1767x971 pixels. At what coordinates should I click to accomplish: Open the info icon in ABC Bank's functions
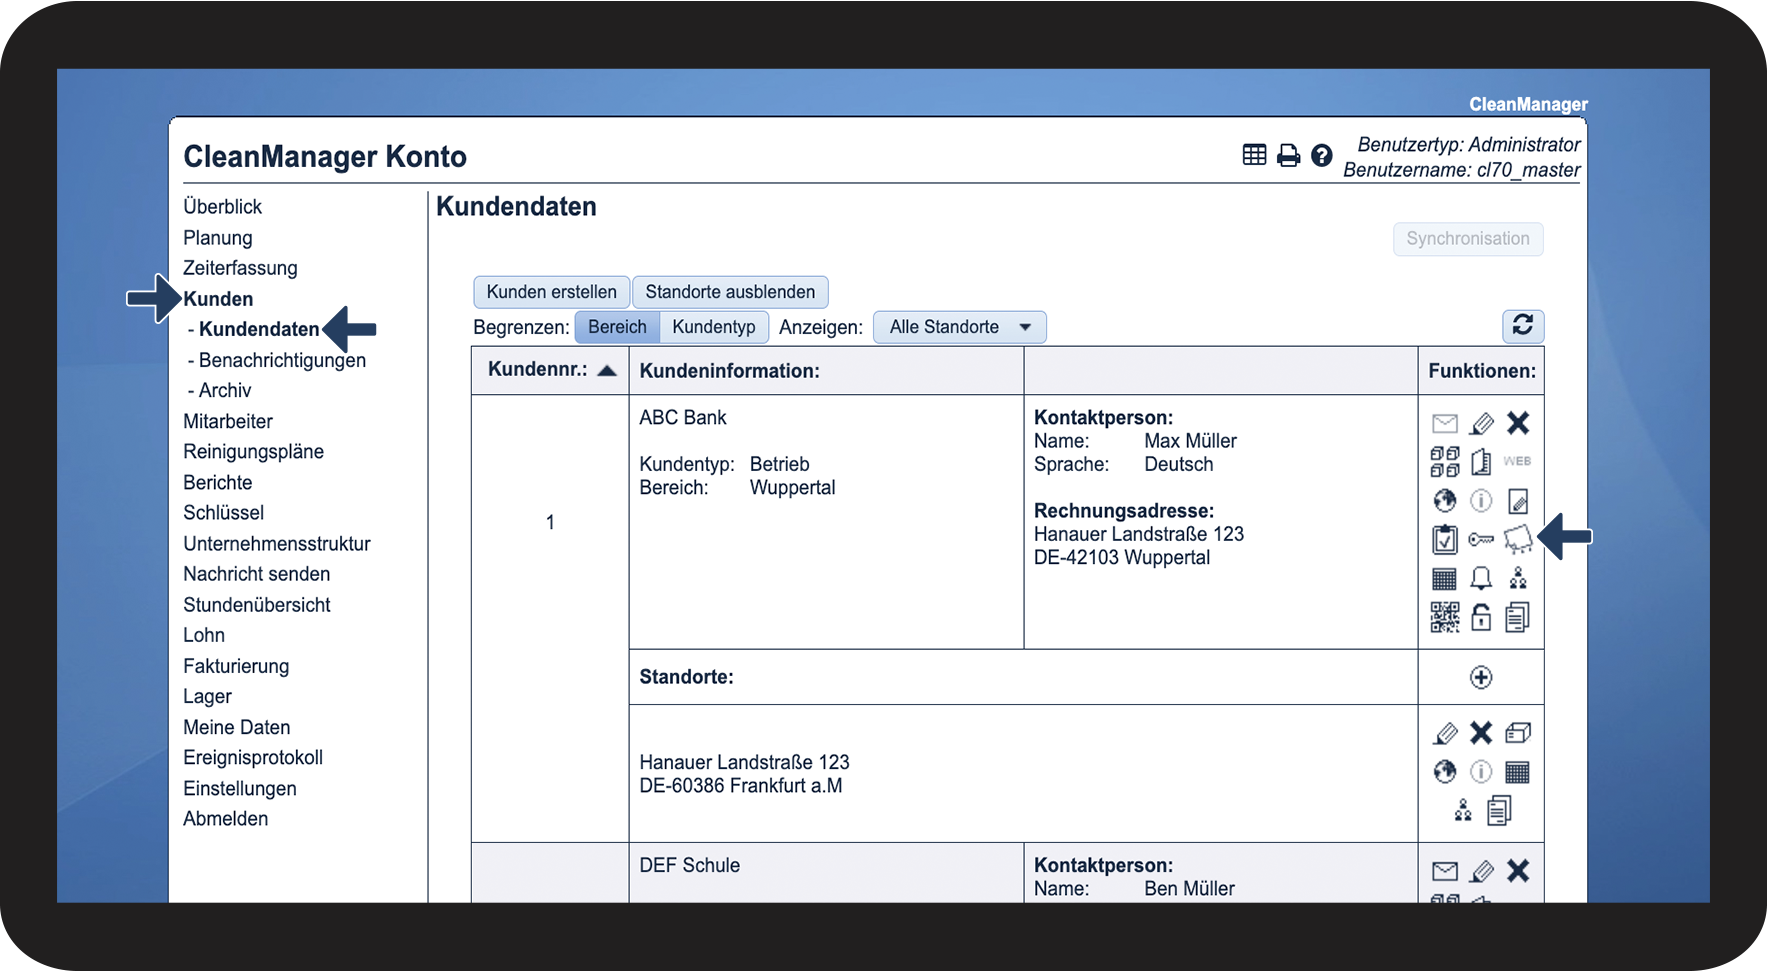1481,500
